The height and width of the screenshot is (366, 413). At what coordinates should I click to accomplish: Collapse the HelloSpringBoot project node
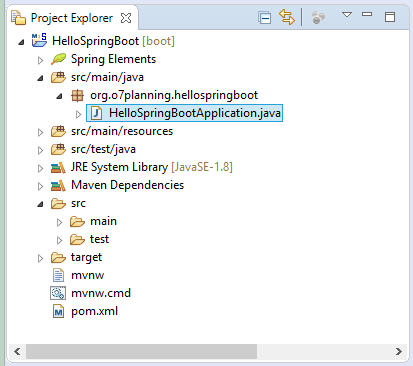click(21, 42)
